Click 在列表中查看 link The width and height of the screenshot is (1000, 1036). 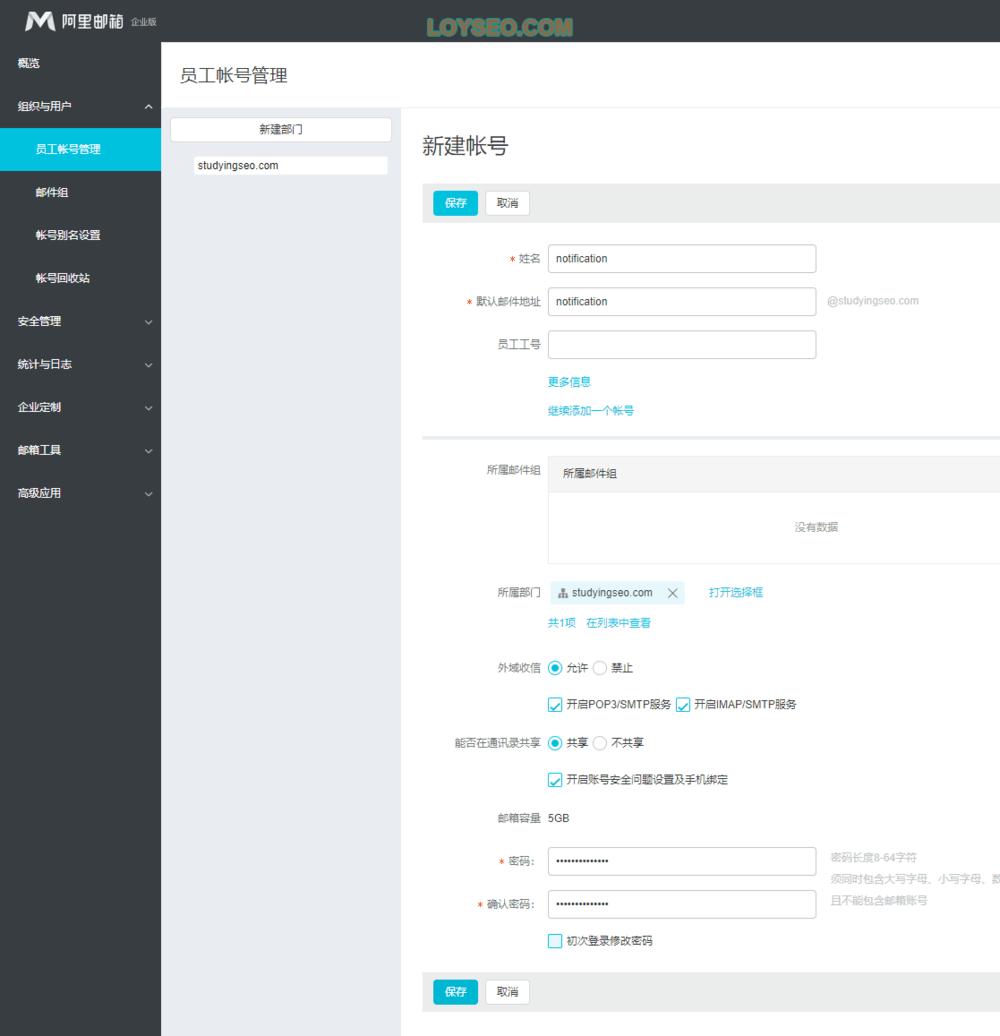[618, 622]
